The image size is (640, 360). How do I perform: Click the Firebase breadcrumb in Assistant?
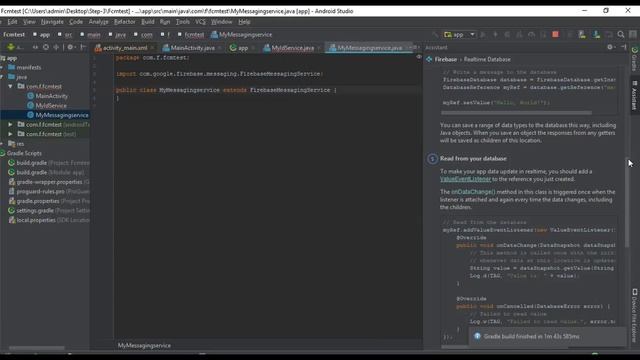tap(446, 60)
